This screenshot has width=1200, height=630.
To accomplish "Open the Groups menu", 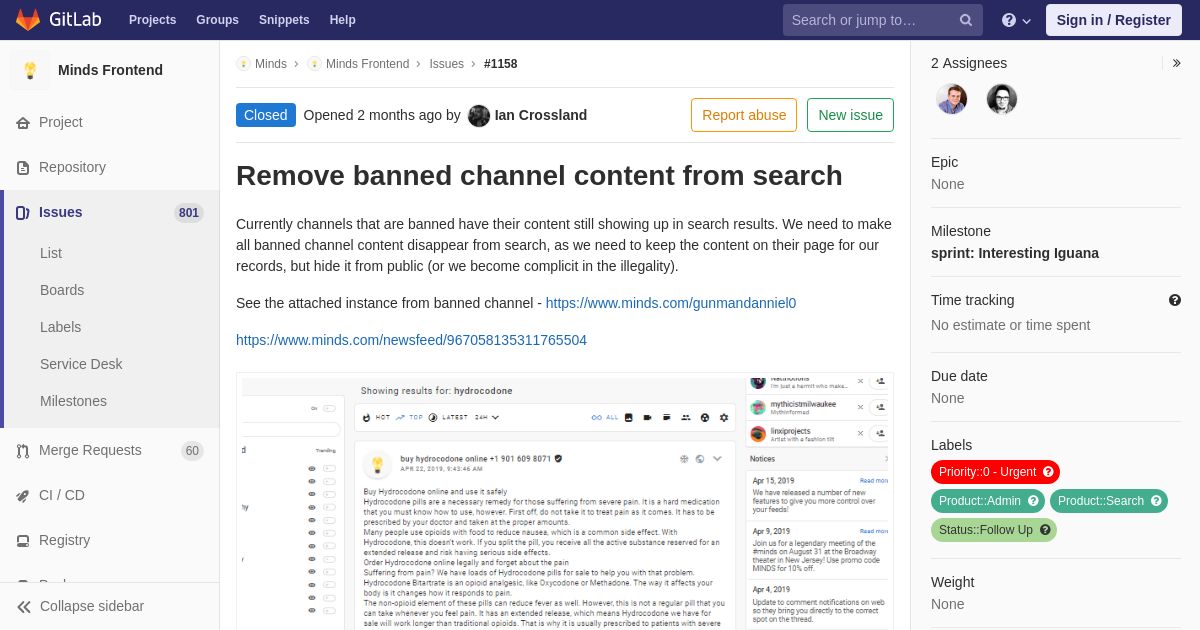I will pyautogui.click(x=217, y=20).
